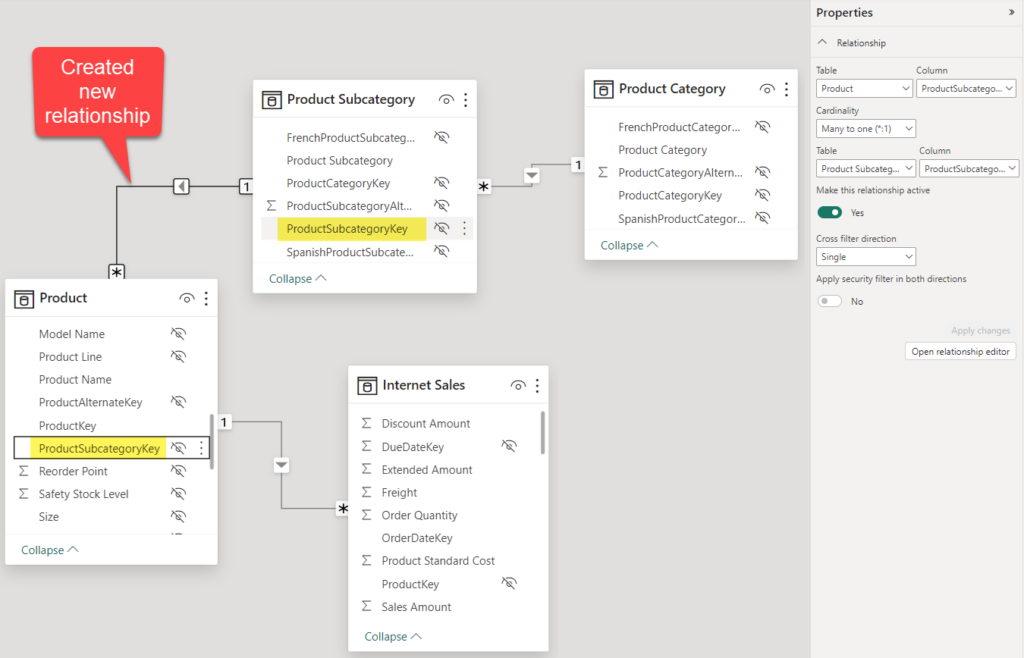Open the Product table options menu via ellipsis
This screenshot has height=658, width=1024.
[x=204, y=297]
